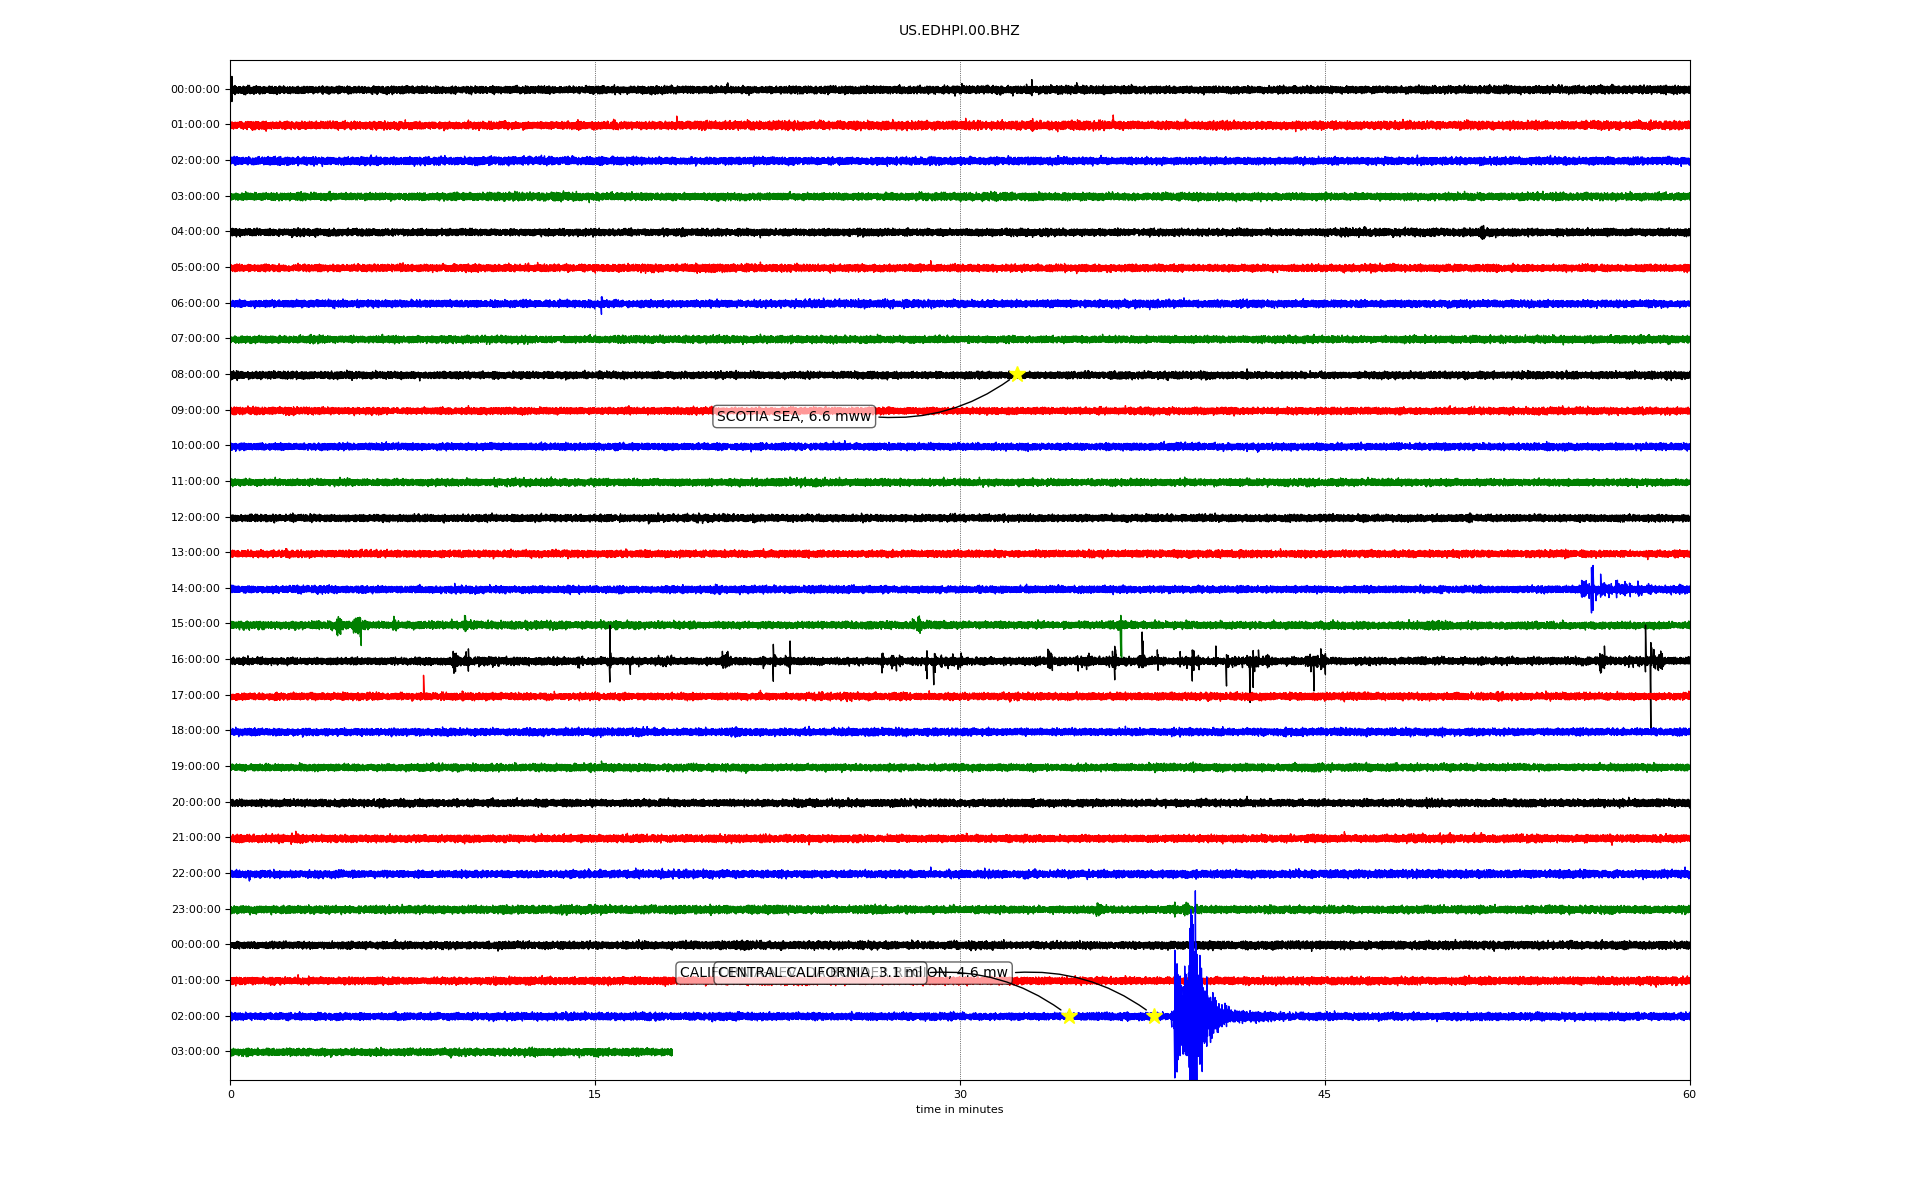Click the 19:00:00 trace label
Screen dimensions: 1920x1200
[x=195, y=767]
